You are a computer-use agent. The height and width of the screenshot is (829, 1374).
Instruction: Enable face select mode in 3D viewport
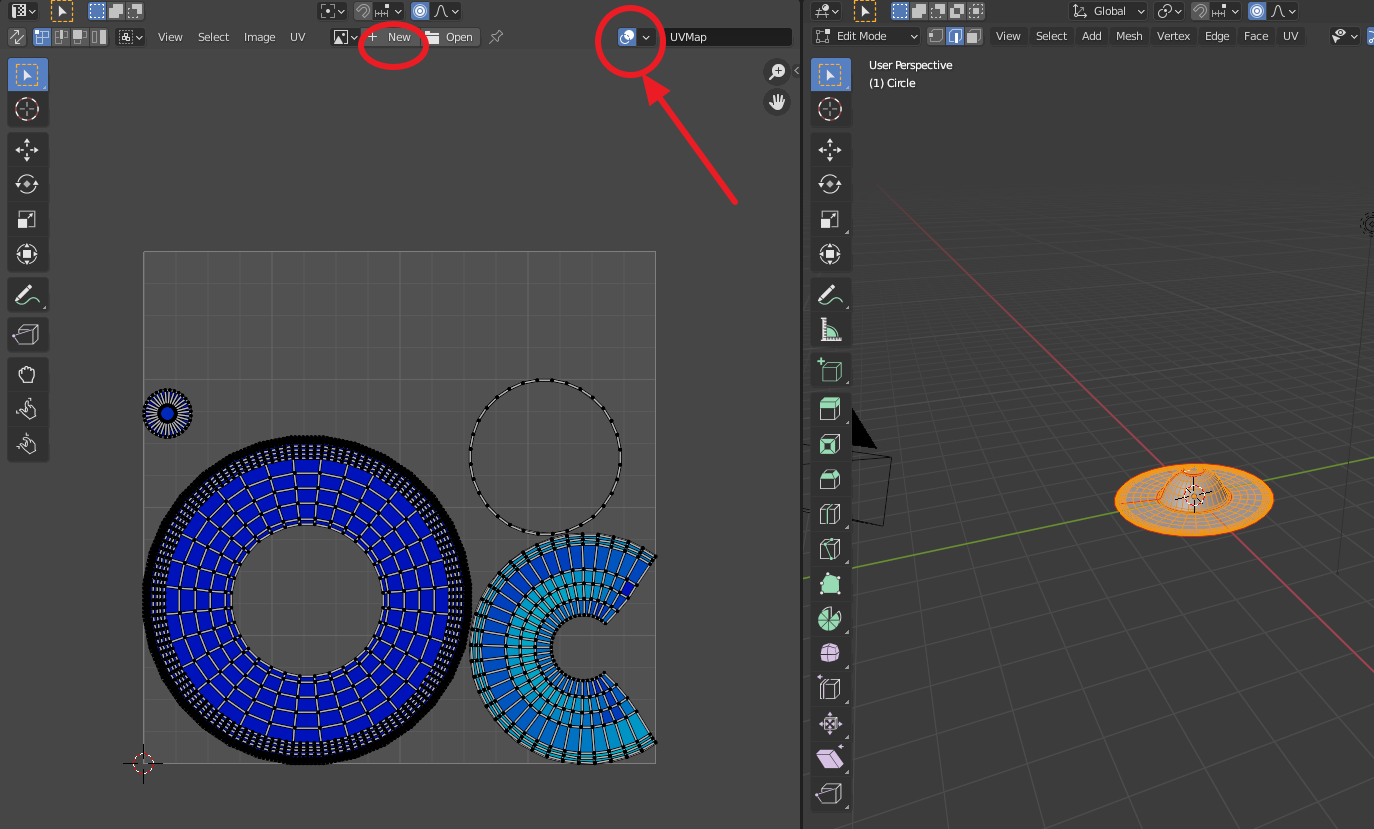pos(974,36)
